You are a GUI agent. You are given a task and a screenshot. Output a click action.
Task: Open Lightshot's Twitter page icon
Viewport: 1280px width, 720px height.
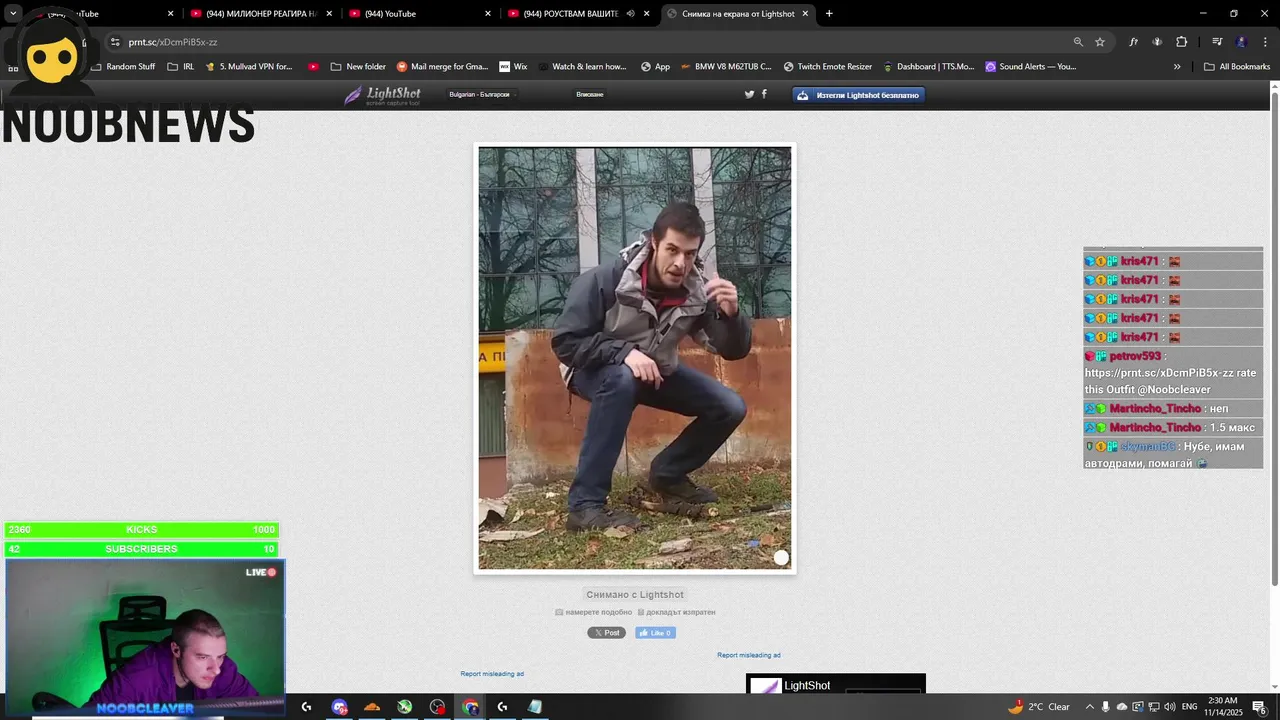749,94
